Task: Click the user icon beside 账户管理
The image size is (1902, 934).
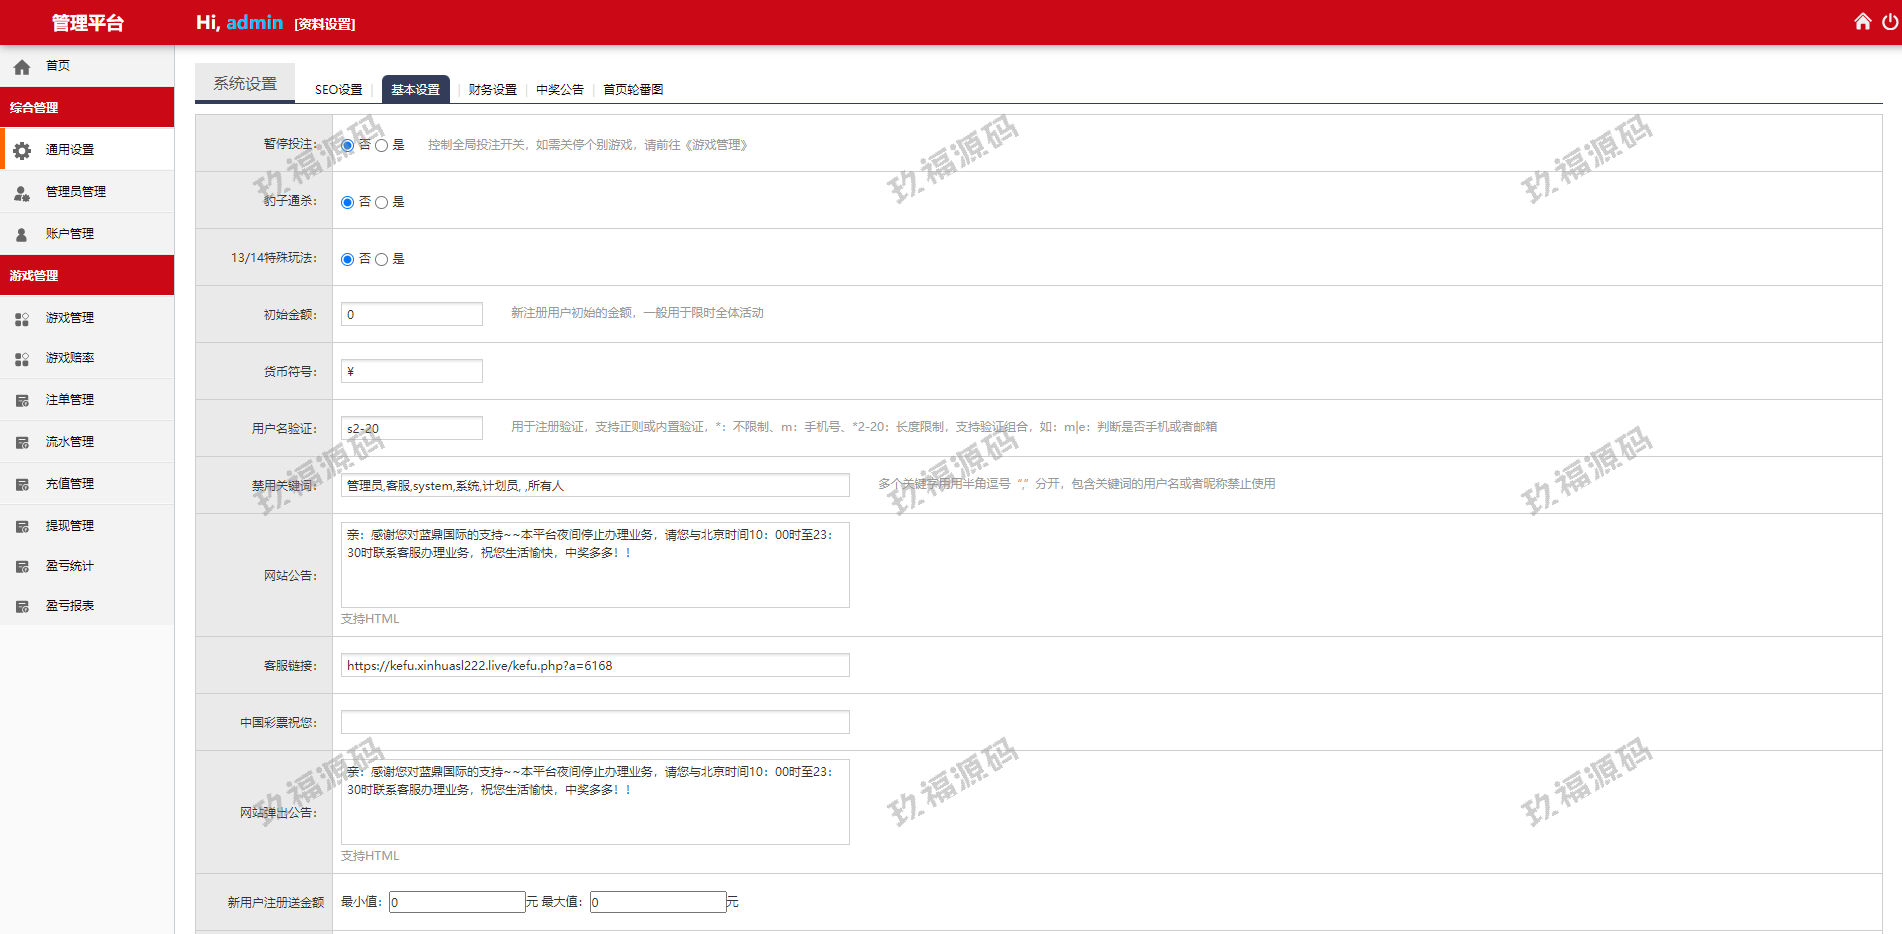Action: tap(22, 234)
